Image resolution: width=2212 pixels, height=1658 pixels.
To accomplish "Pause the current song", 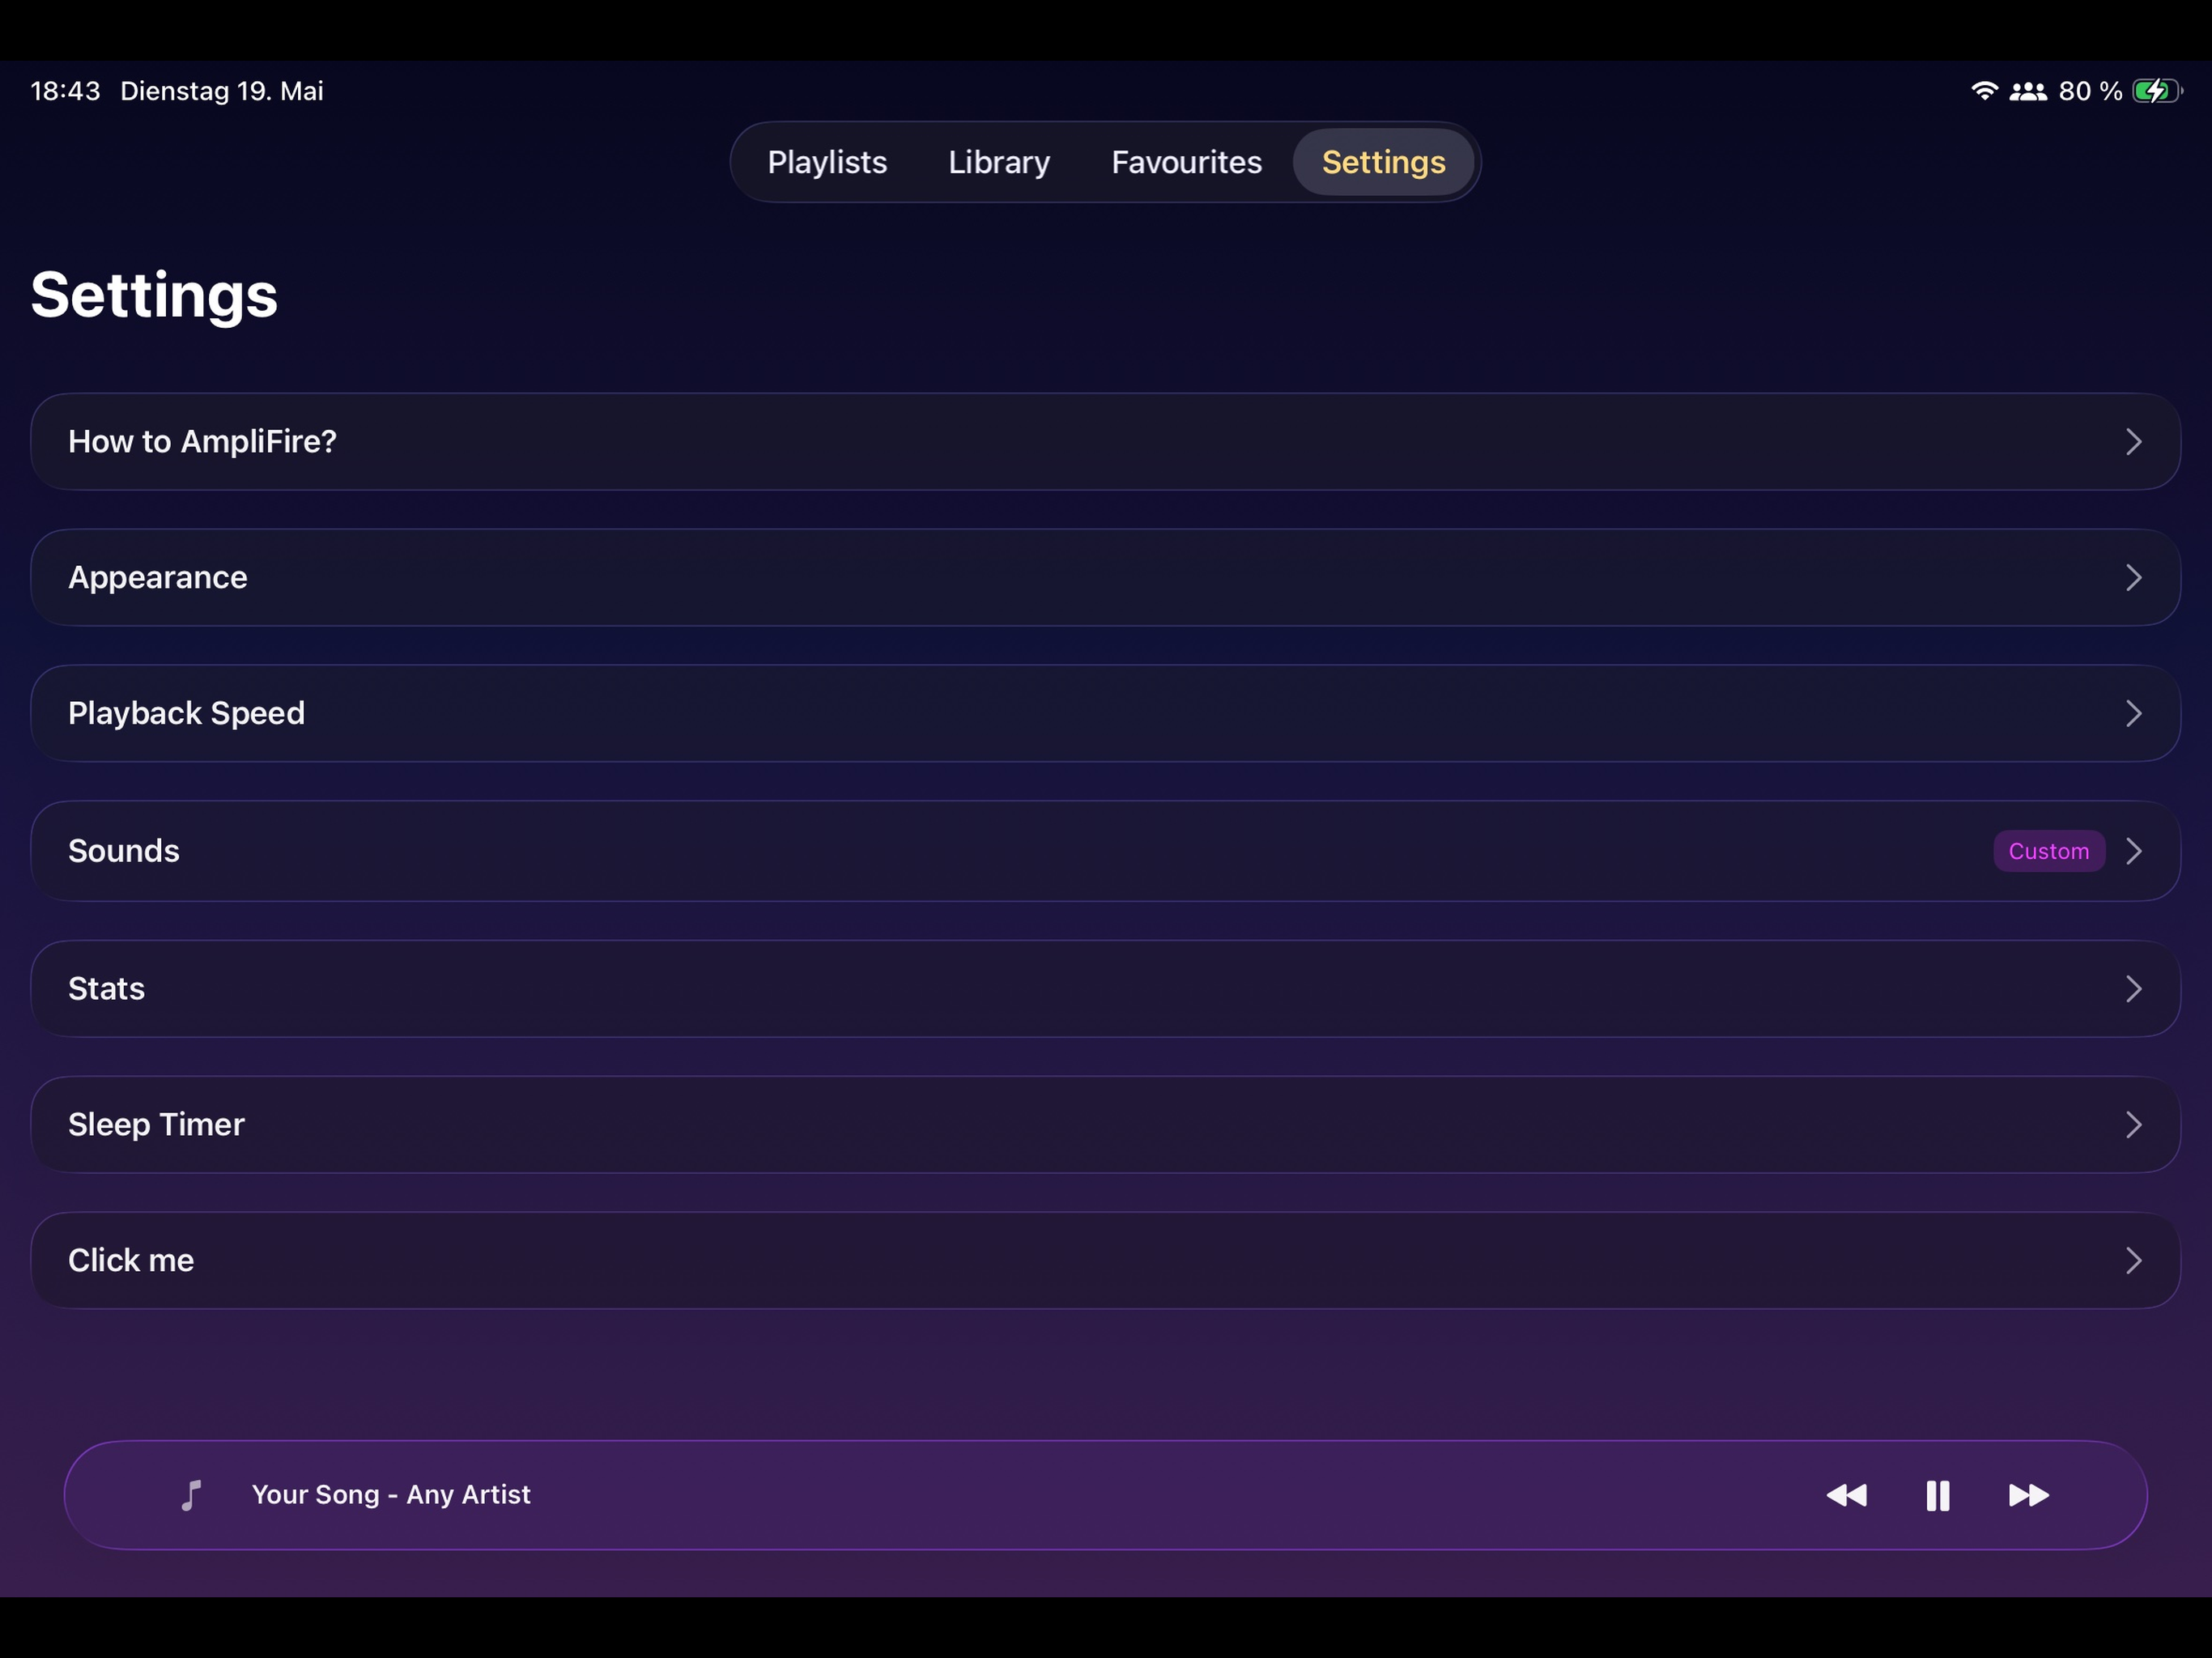I will [1937, 1495].
